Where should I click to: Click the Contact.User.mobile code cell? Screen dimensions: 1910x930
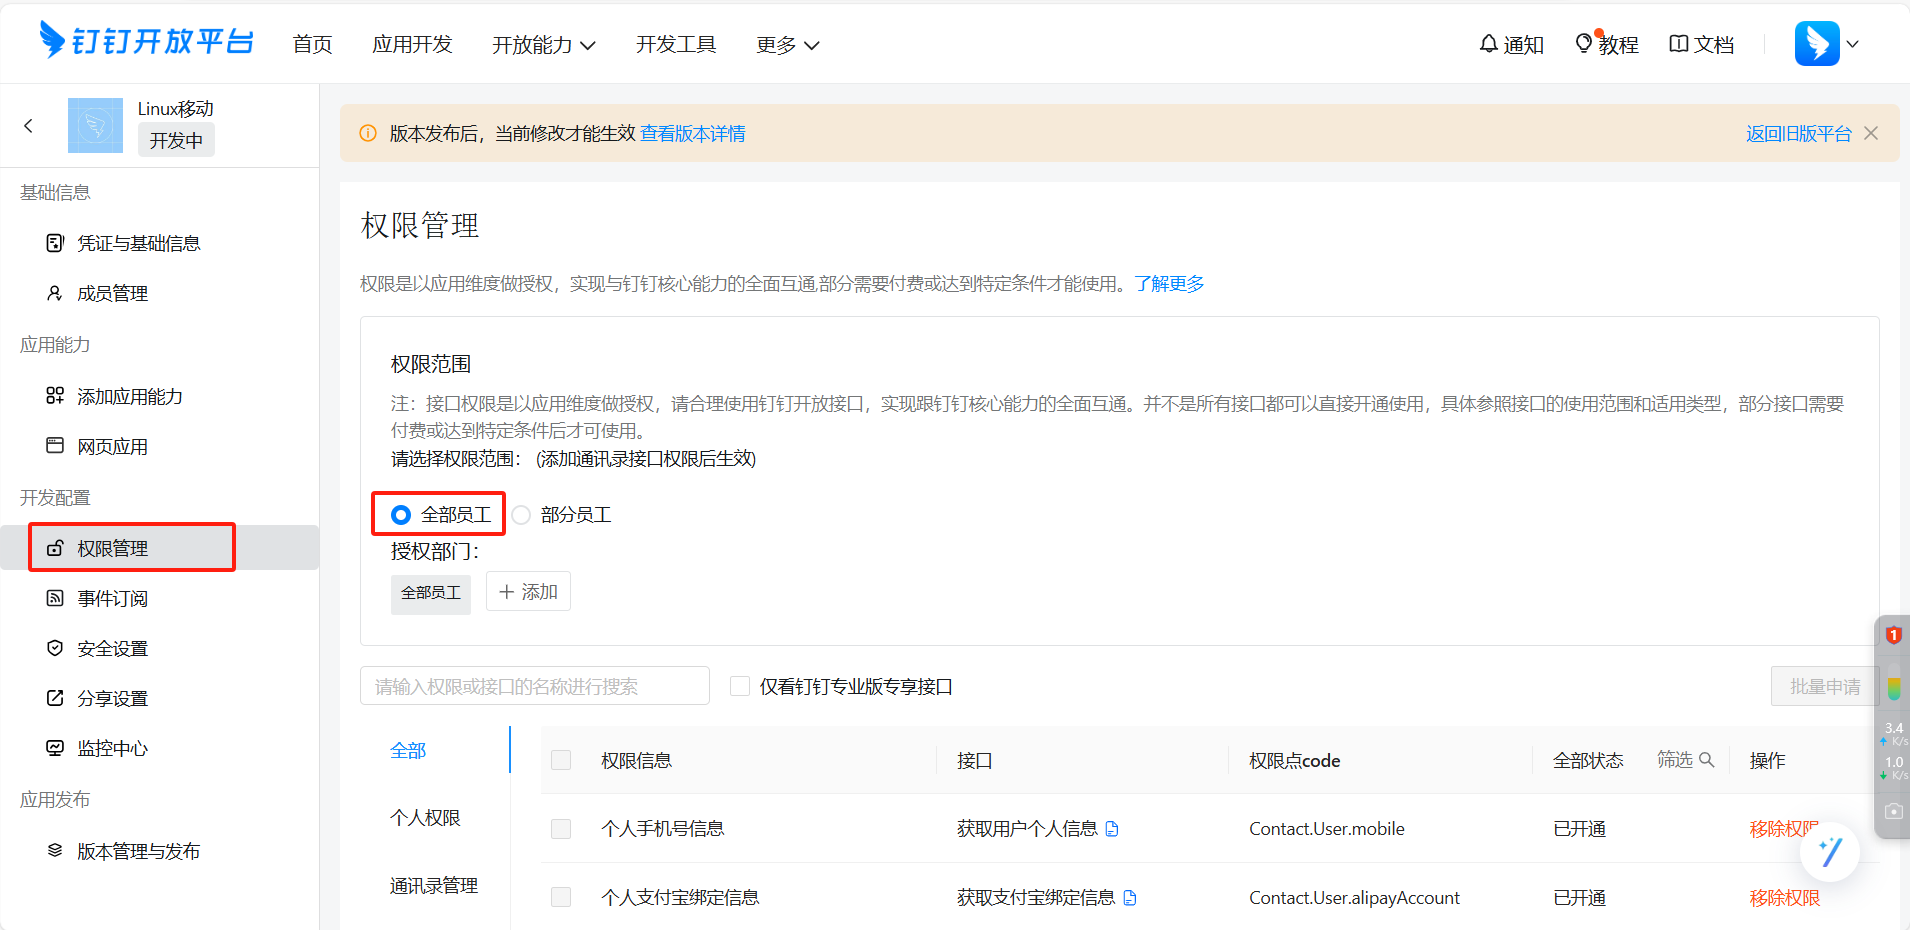click(x=1327, y=829)
